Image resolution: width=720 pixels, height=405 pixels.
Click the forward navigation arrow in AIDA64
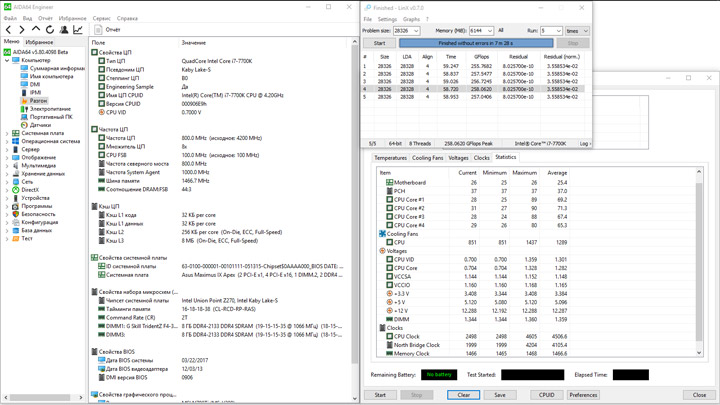click(22, 30)
